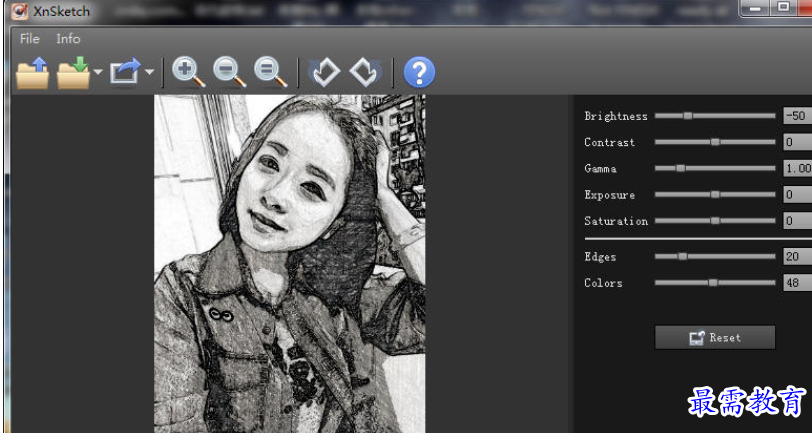Zoom in with the plus magnifier
The height and width of the screenshot is (433, 812).
[188, 73]
